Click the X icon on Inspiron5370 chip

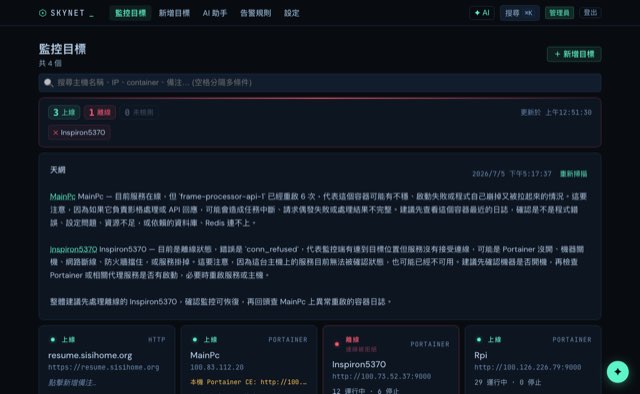(56, 132)
